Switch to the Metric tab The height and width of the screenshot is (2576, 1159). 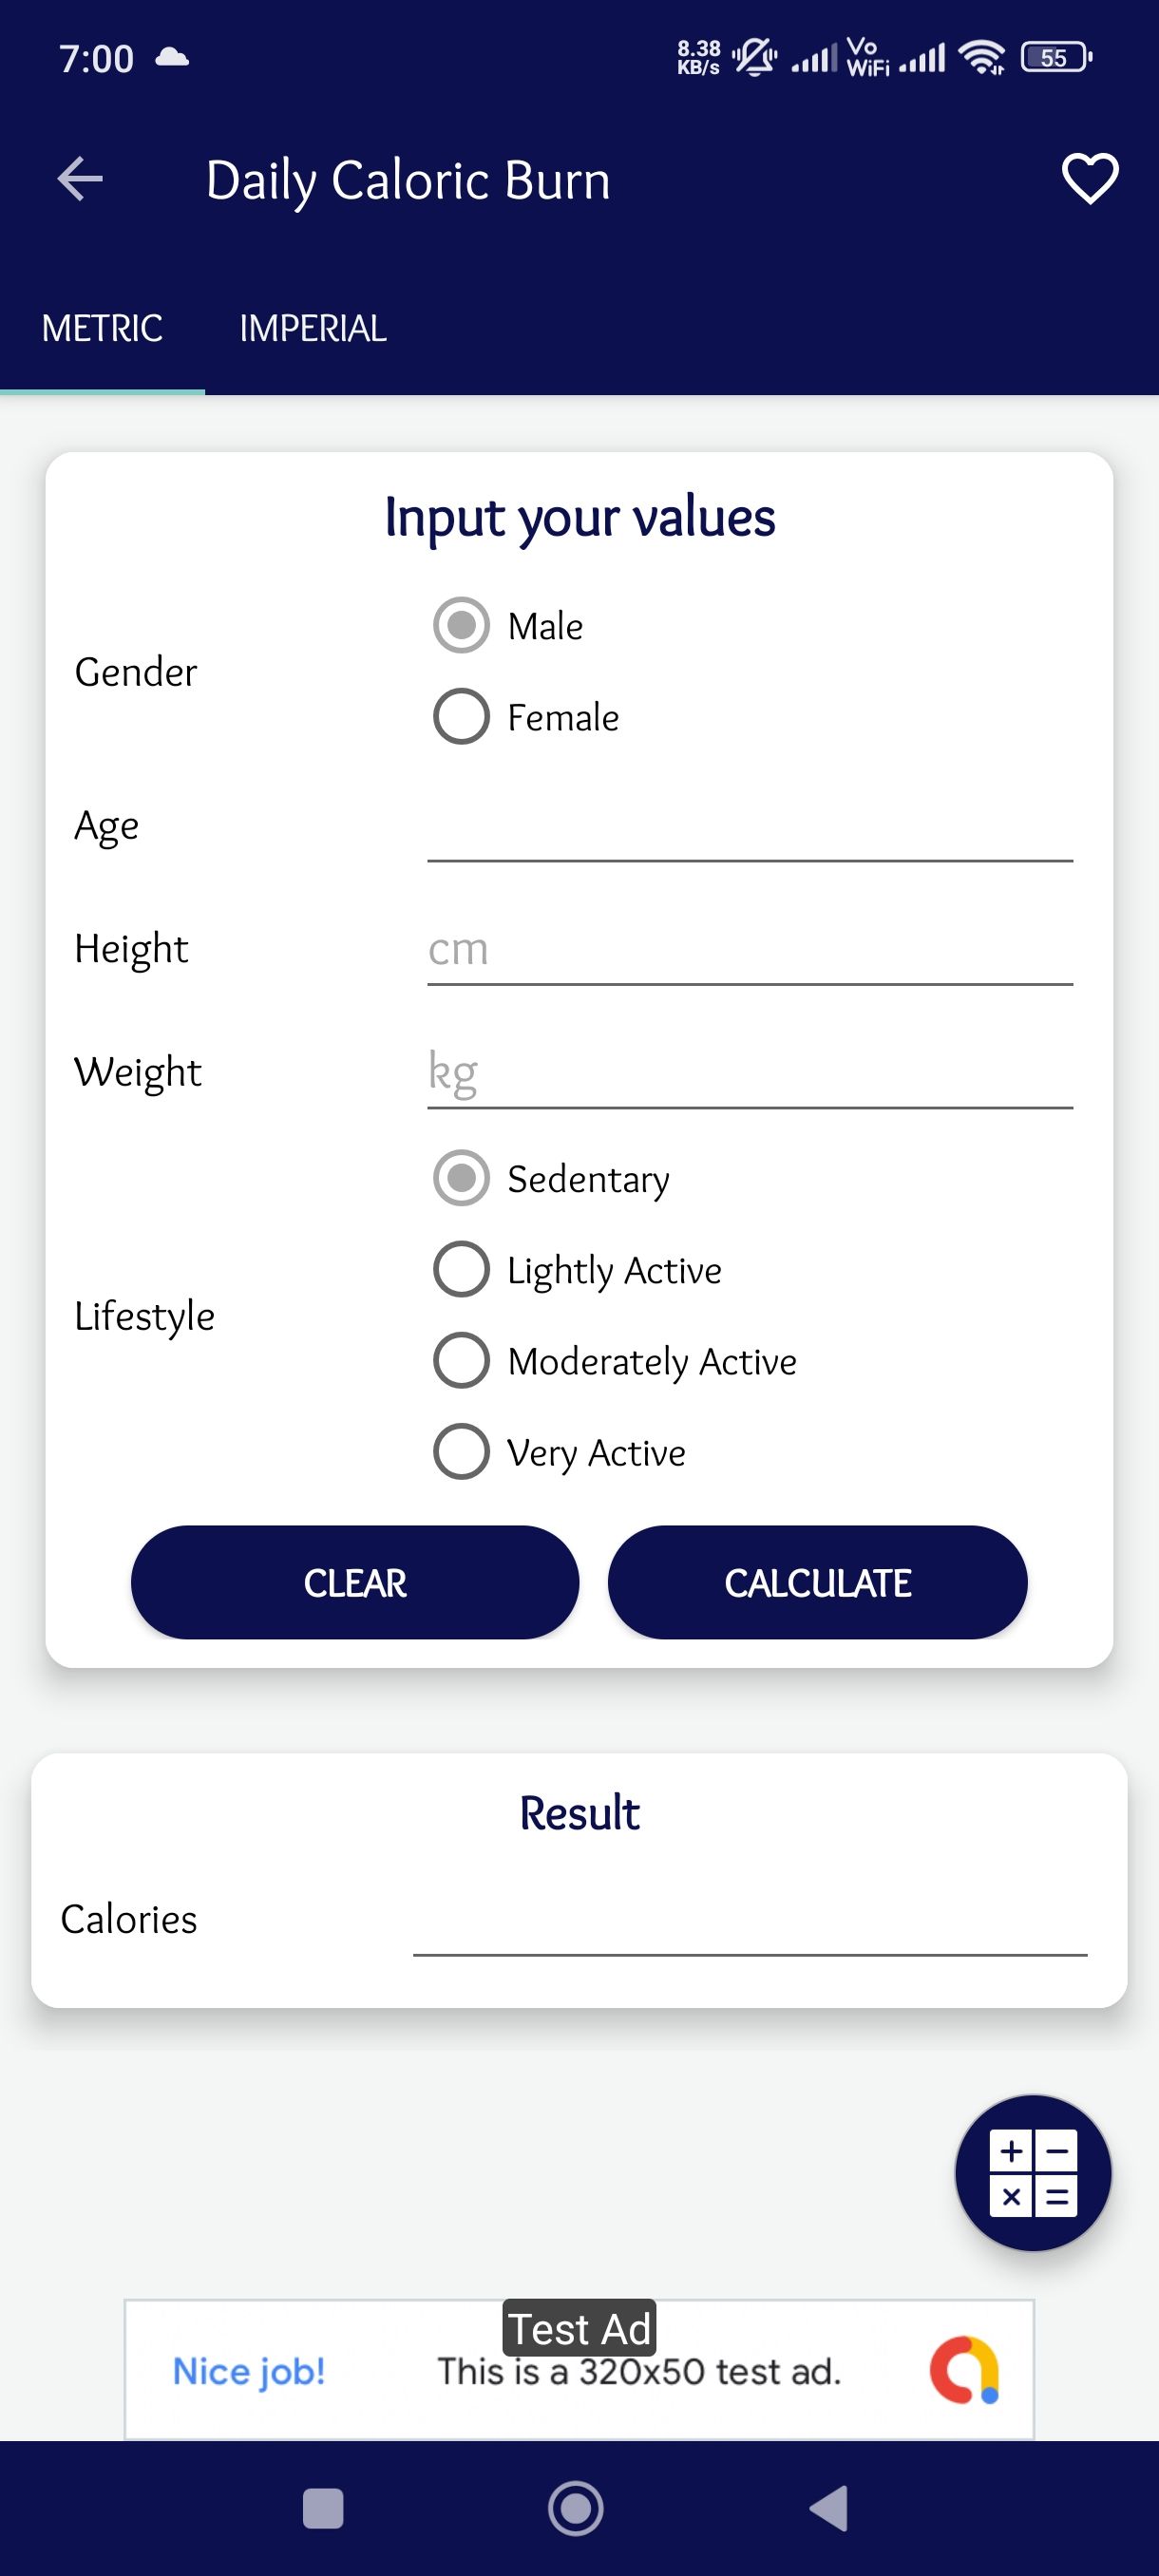coord(102,329)
